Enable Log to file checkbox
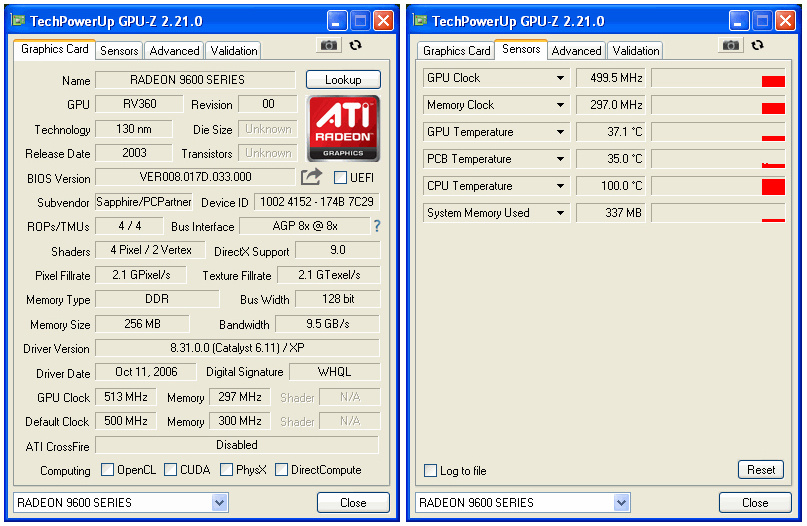Viewport: 807px width, 526px height. click(430, 470)
